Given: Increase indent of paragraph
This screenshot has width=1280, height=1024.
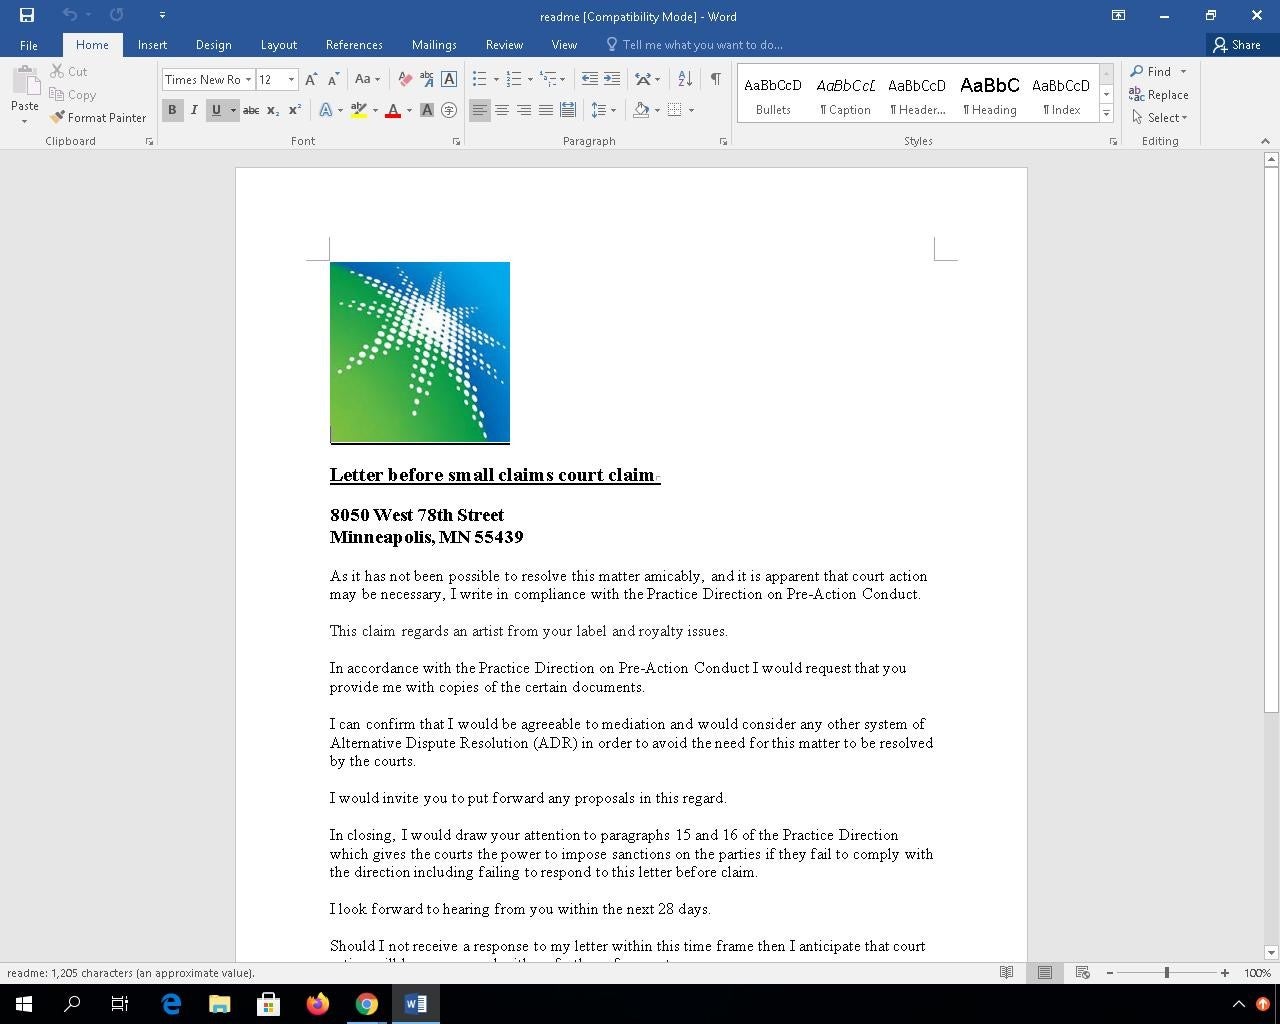Looking at the screenshot, I should click(612, 79).
